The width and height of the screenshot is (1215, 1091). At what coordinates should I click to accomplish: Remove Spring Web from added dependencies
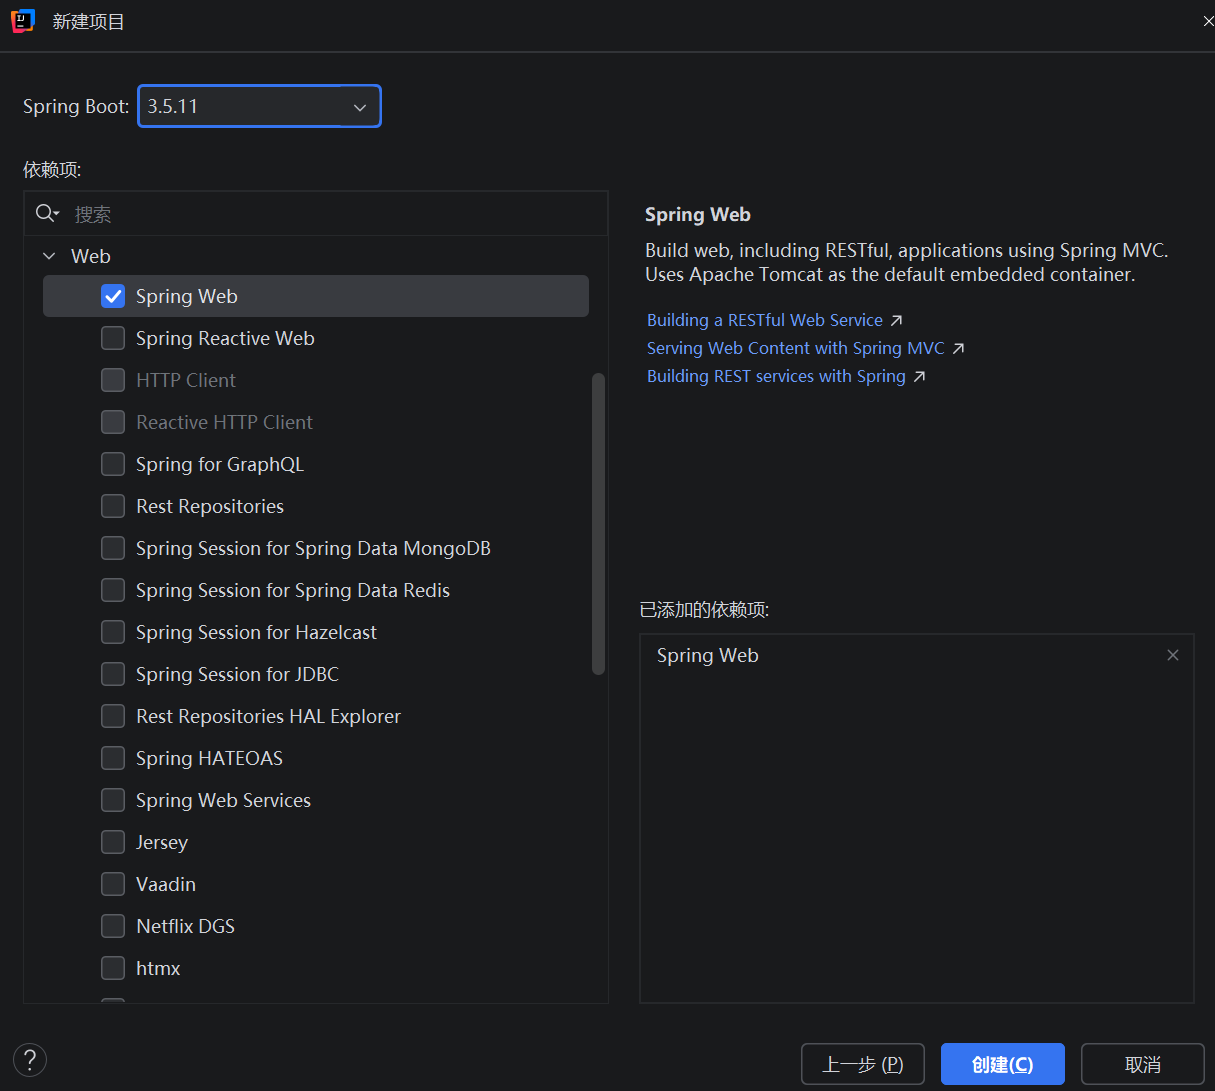tap(1173, 655)
